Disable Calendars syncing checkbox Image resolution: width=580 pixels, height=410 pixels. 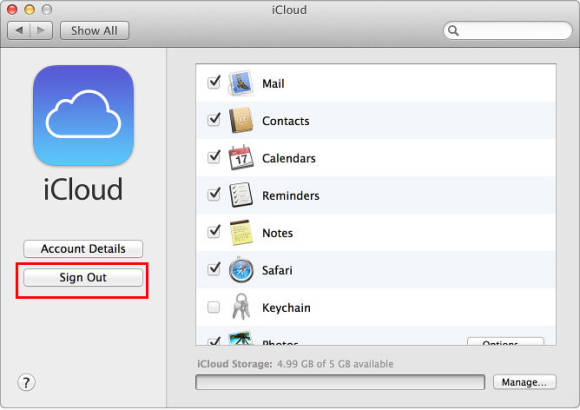[x=214, y=157]
